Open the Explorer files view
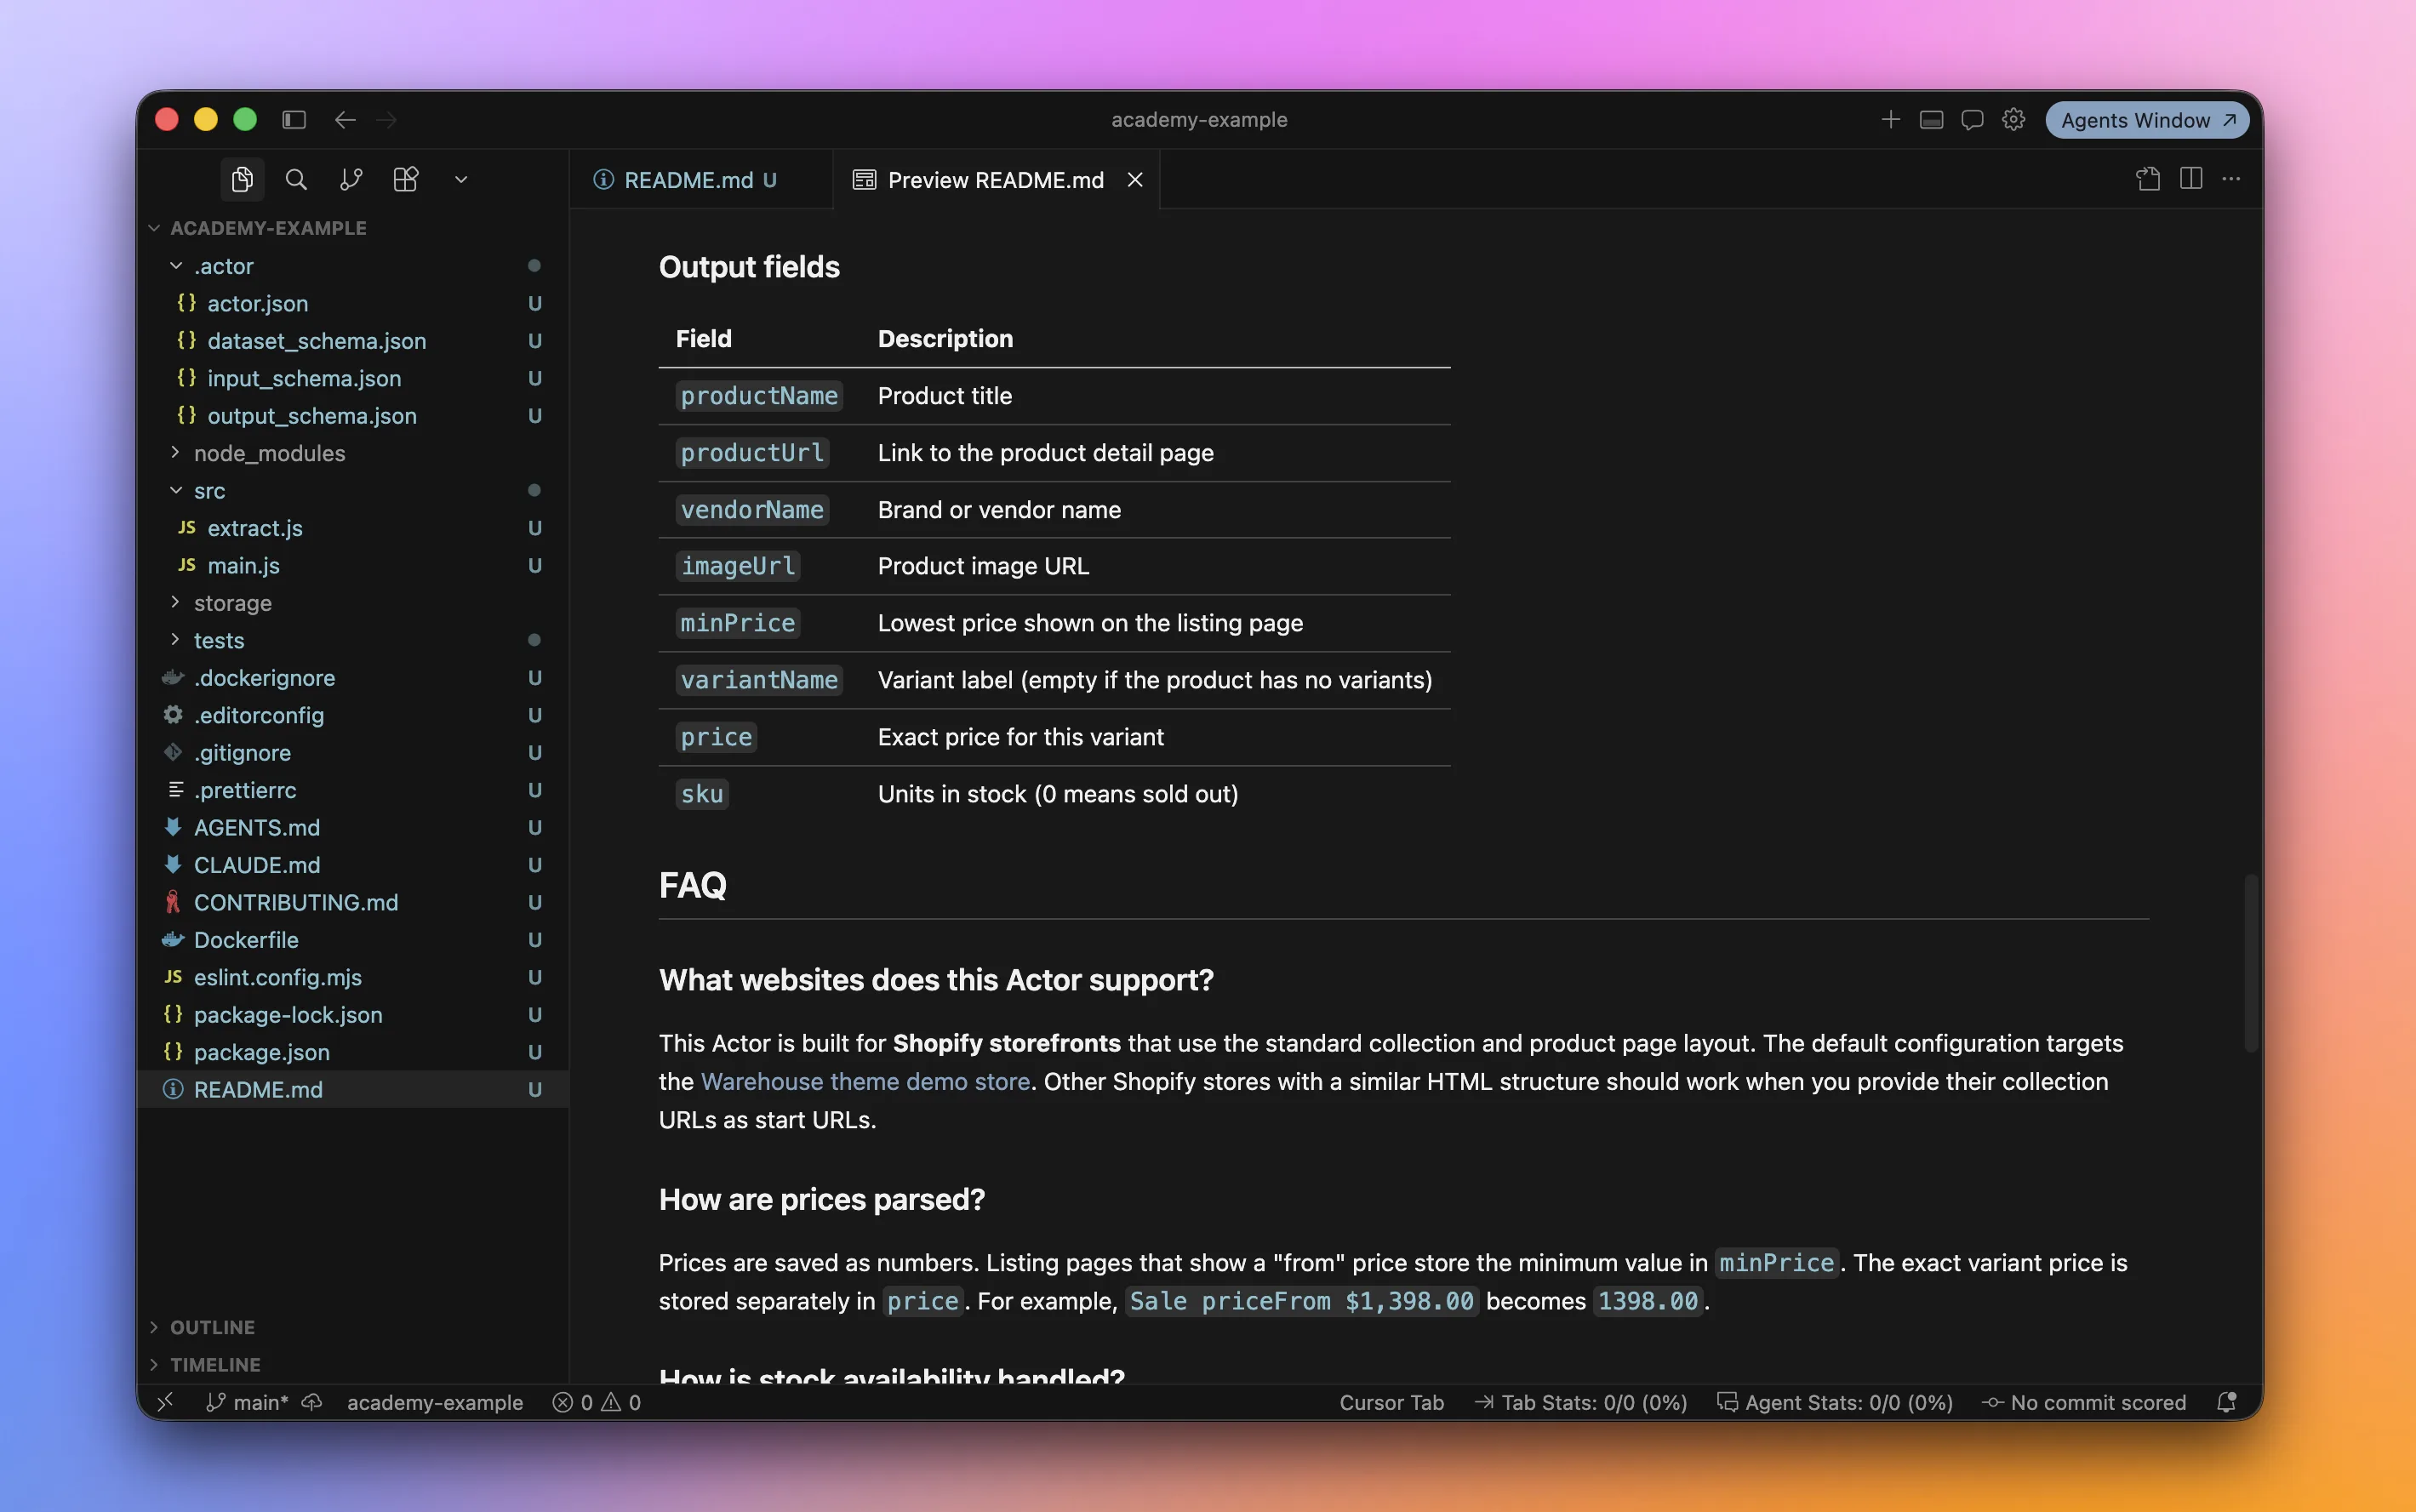The image size is (2416, 1512). tap(242, 179)
